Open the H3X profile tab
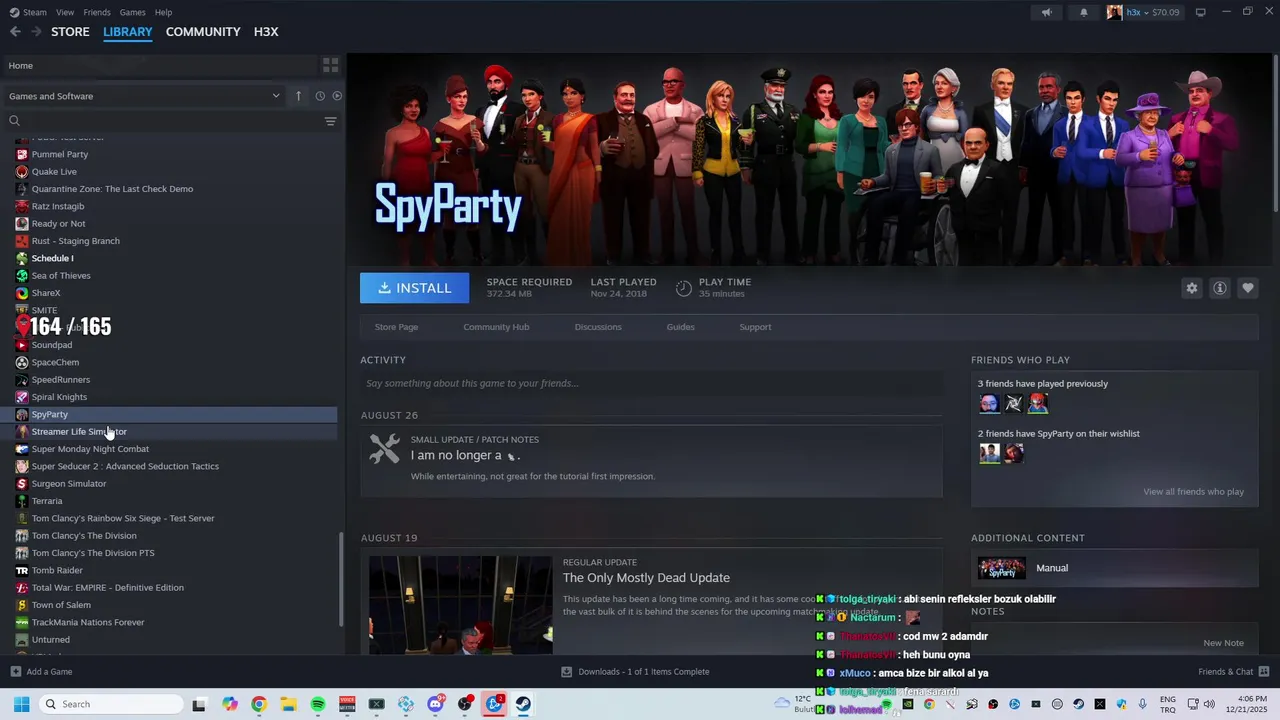Screen dimensions: 1280x720 (266, 32)
